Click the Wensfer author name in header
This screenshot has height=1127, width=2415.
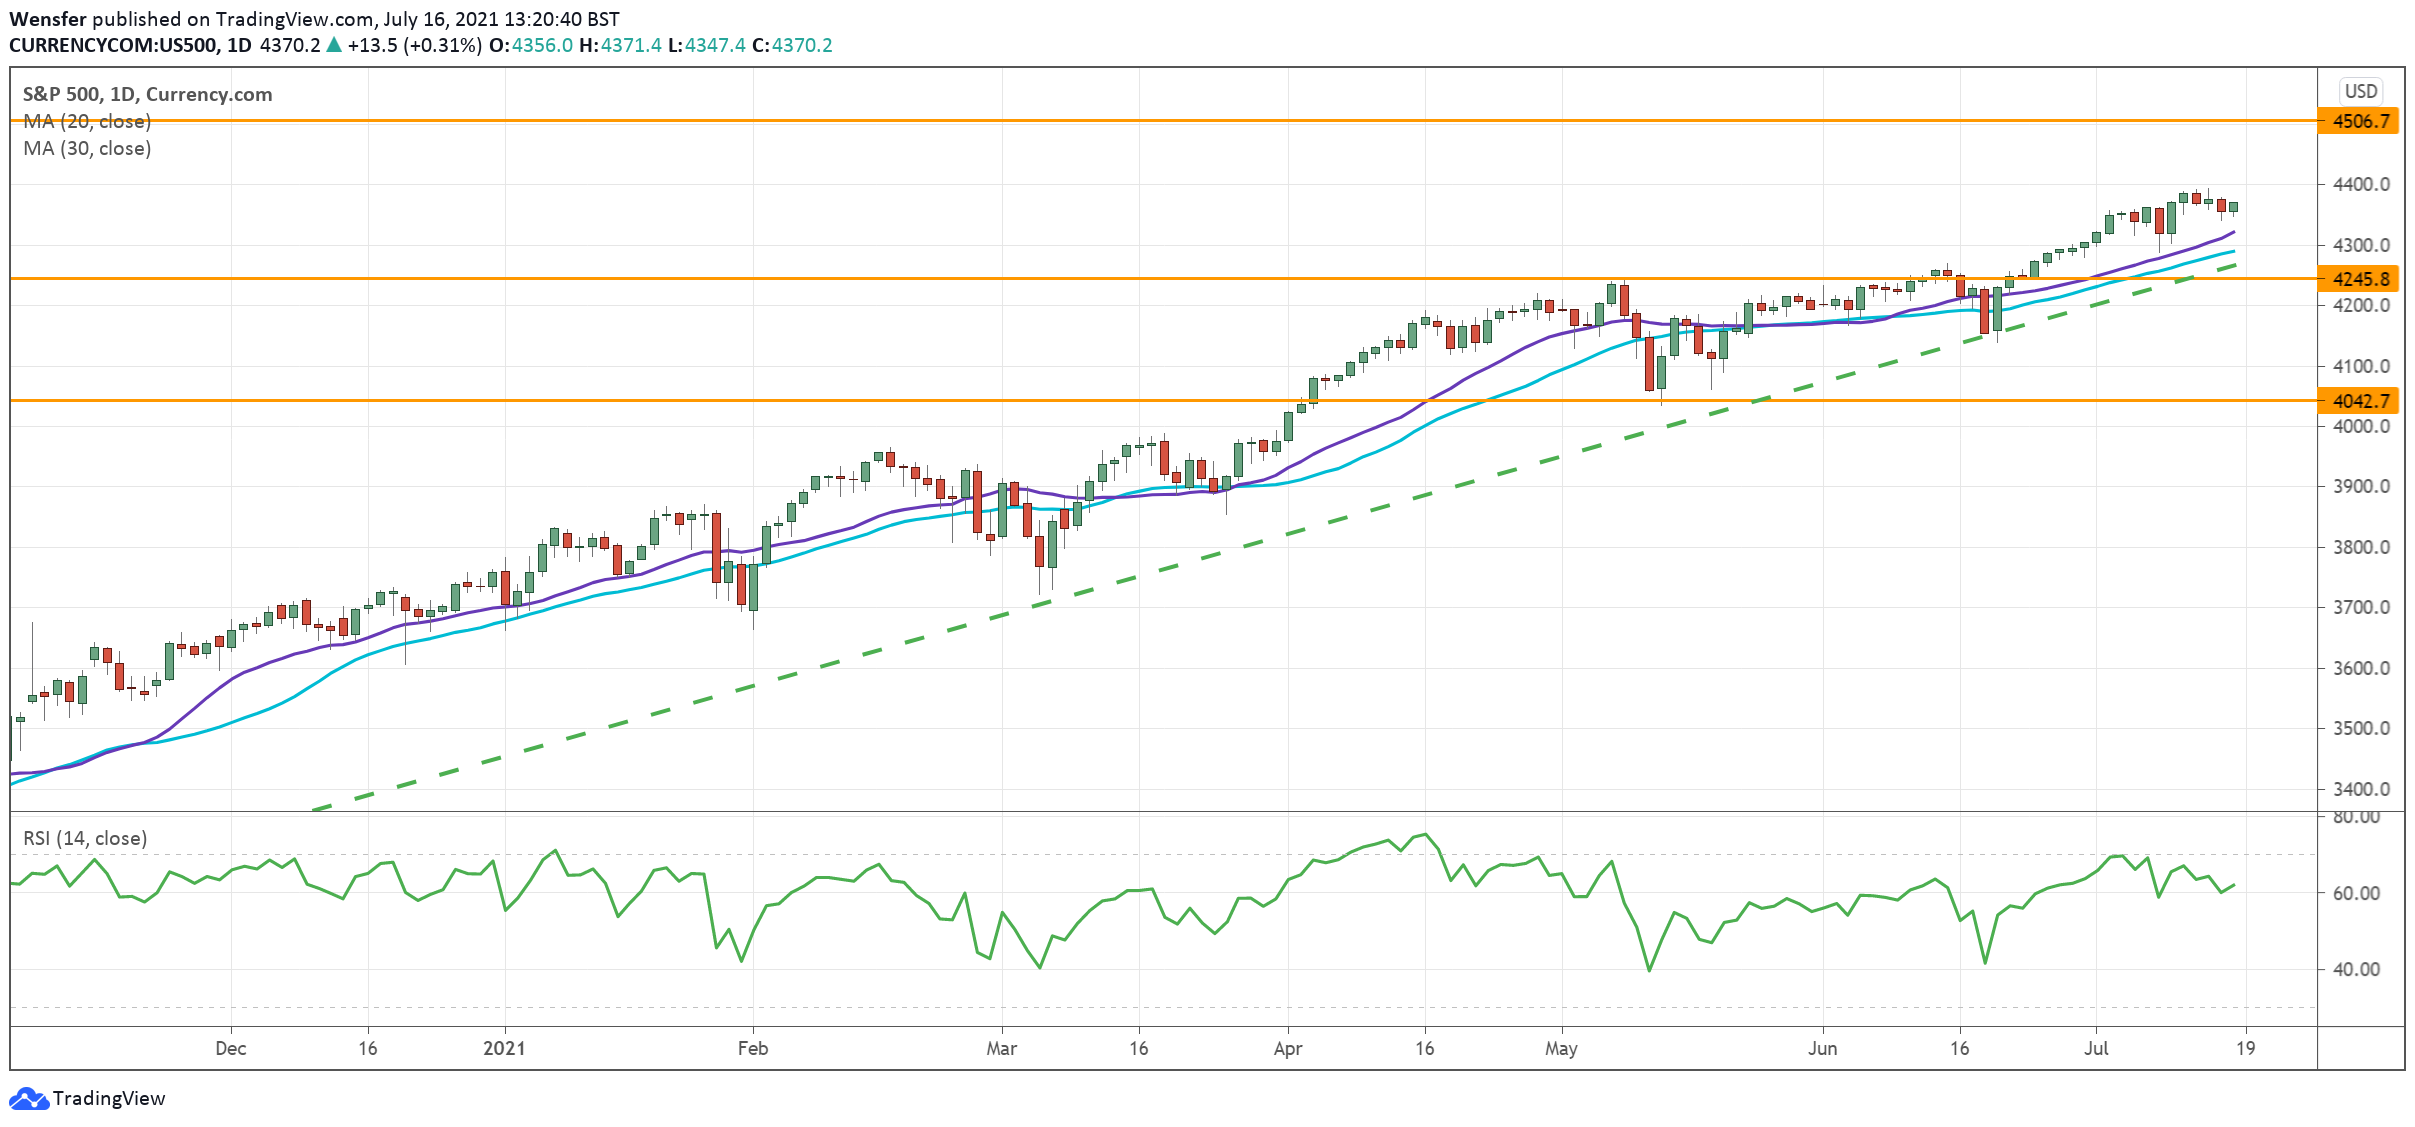coord(48,19)
